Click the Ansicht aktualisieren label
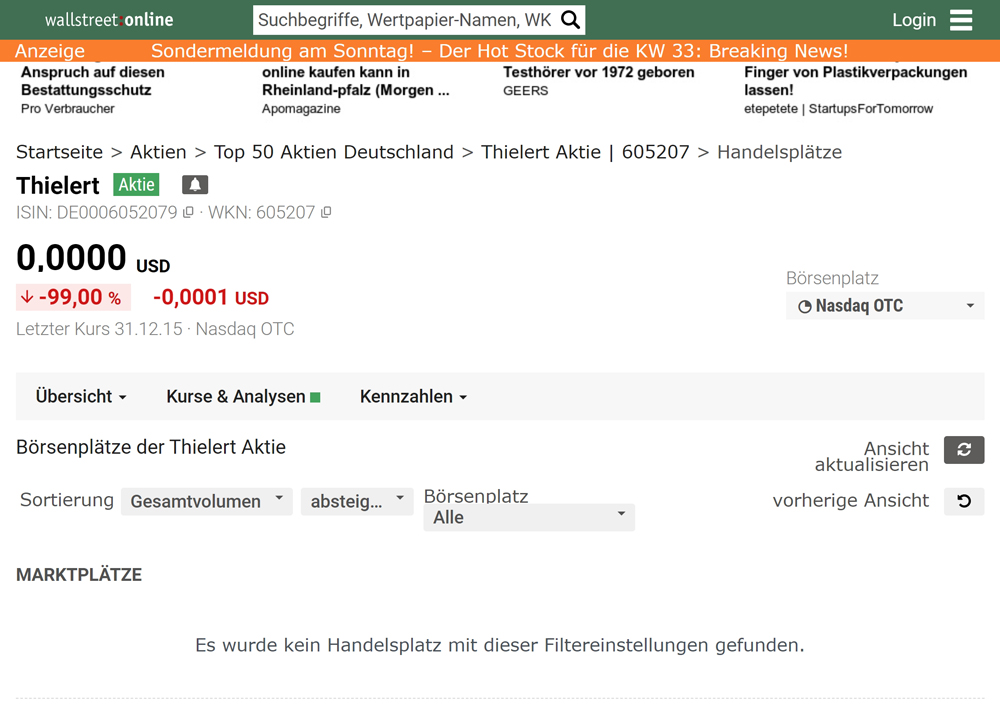This screenshot has height=704, width=1000. [x=872, y=457]
